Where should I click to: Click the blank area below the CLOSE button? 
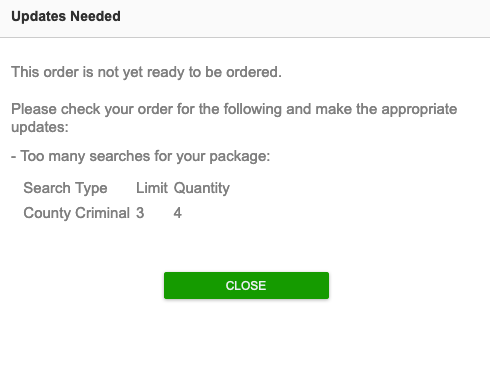pyautogui.click(x=246, y=337)
